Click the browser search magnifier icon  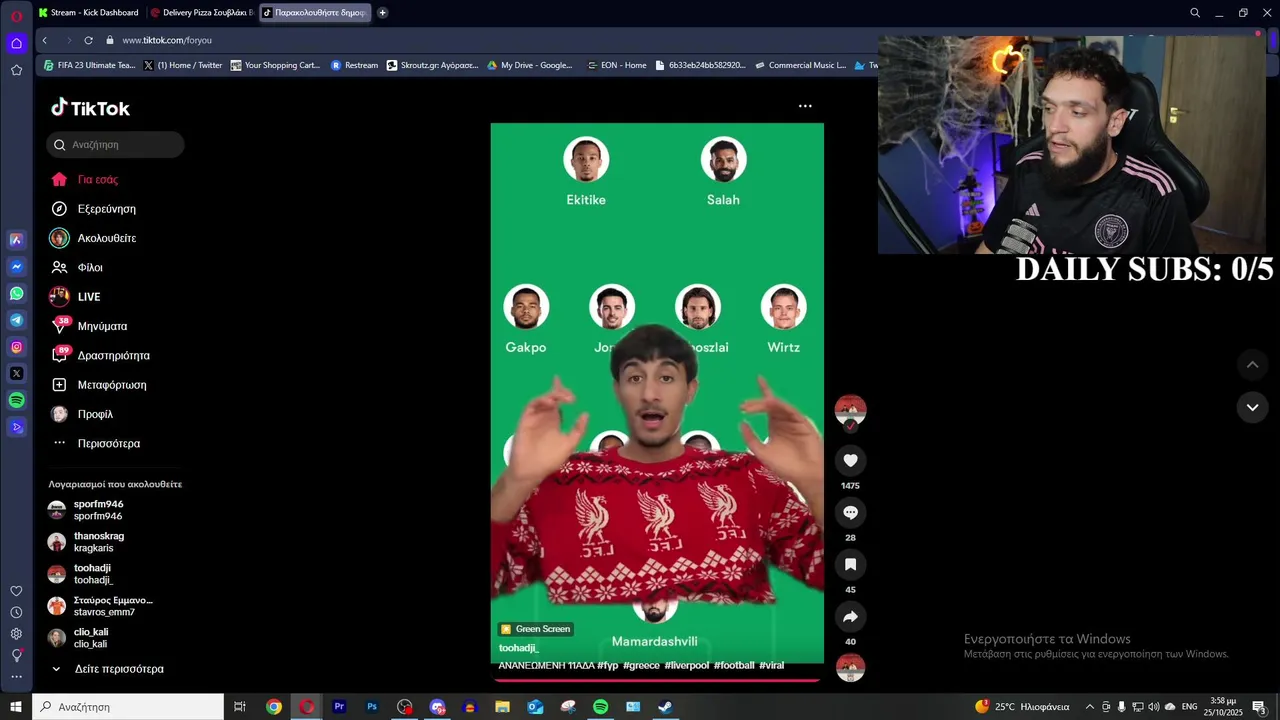tap(1194, 13)
